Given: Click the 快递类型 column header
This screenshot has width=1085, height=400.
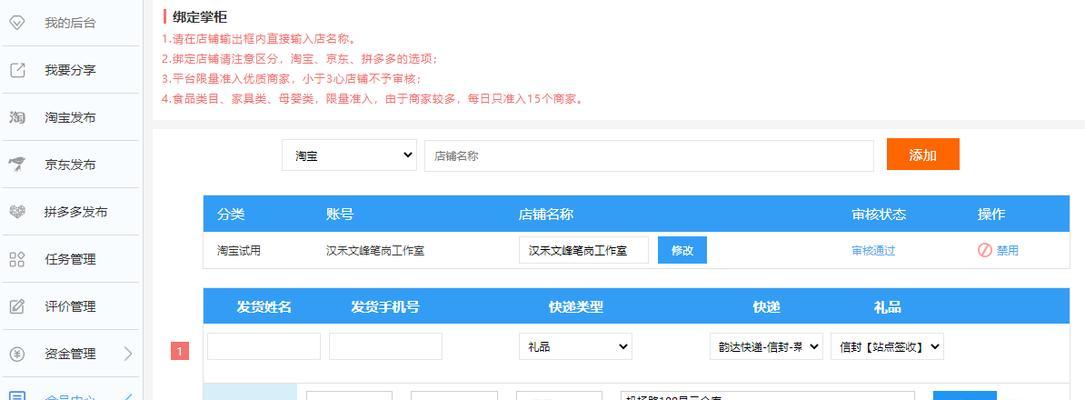Looking at the screenshot, I should (x=576, y=307).
